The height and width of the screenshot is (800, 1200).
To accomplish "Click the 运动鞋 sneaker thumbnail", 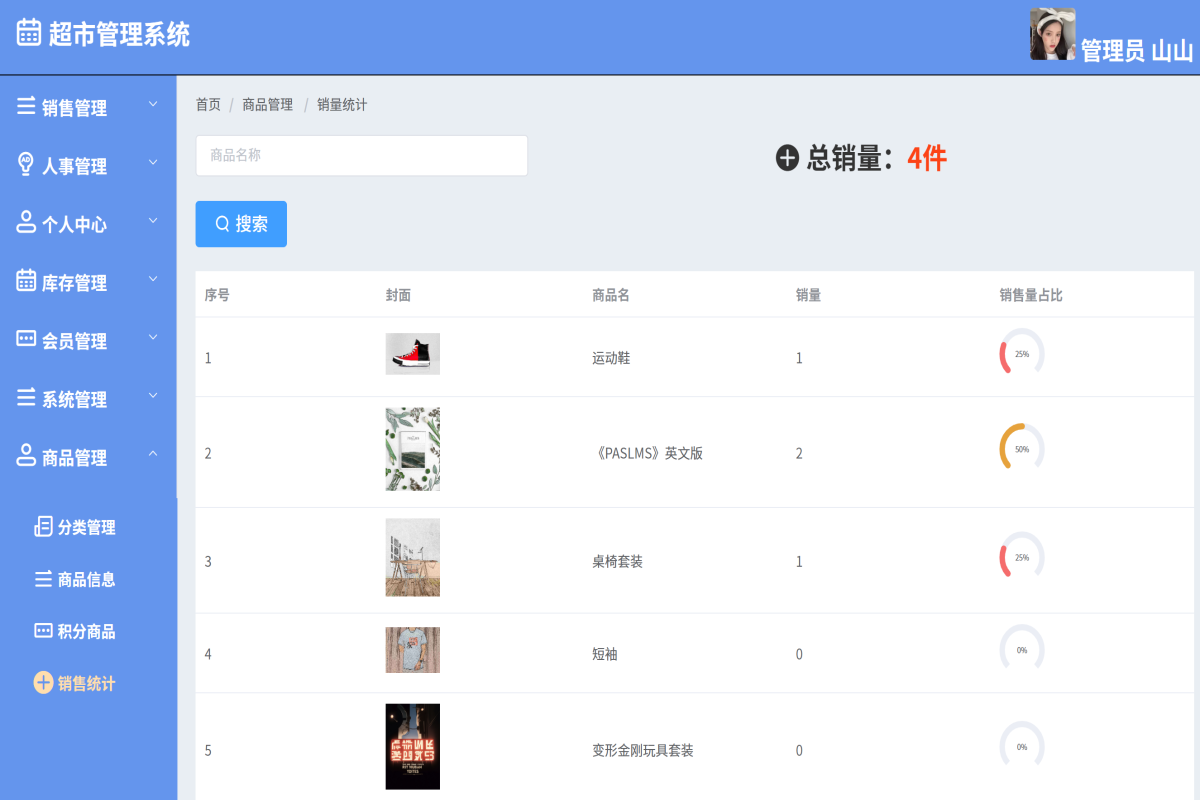I will pyautogui.click(x=412, y=353).
